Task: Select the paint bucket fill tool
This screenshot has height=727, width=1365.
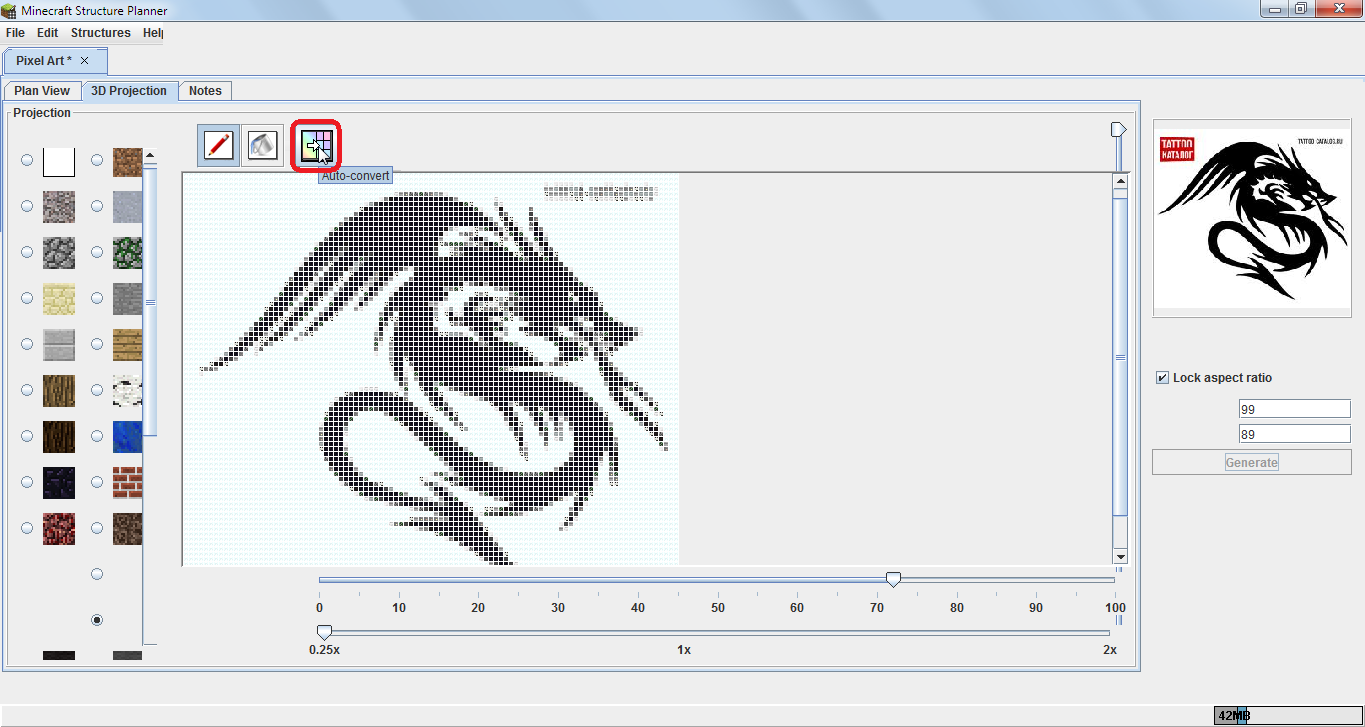Action: point(262,146)
